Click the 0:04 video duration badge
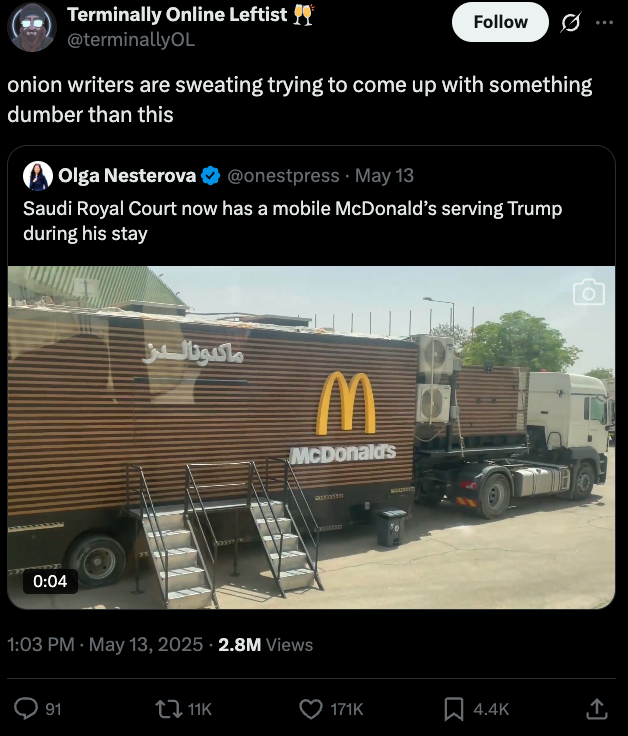This screenshot has width=628, height=736. pos(50,580)
